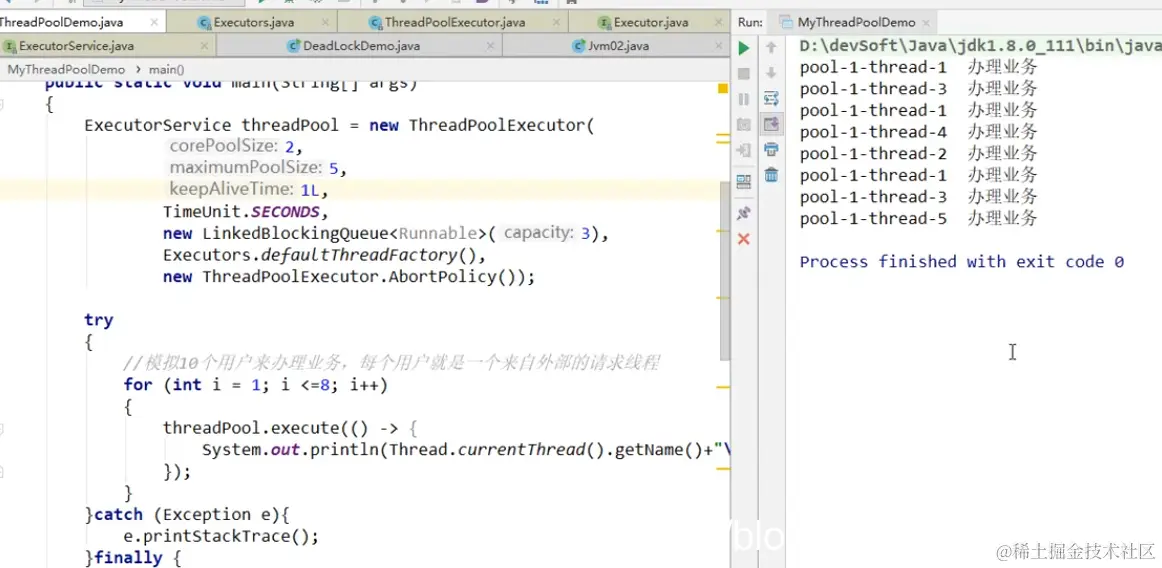The height and width of the screenshot is (568, 1162).
Task: Close the MyThreadPoolDemo run tab
Action: tap(926, 22)
